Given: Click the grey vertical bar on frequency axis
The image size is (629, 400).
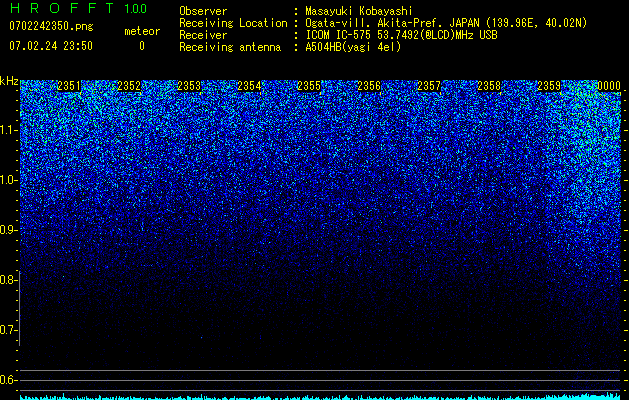Looking at the screenshot, I should 20,308.
